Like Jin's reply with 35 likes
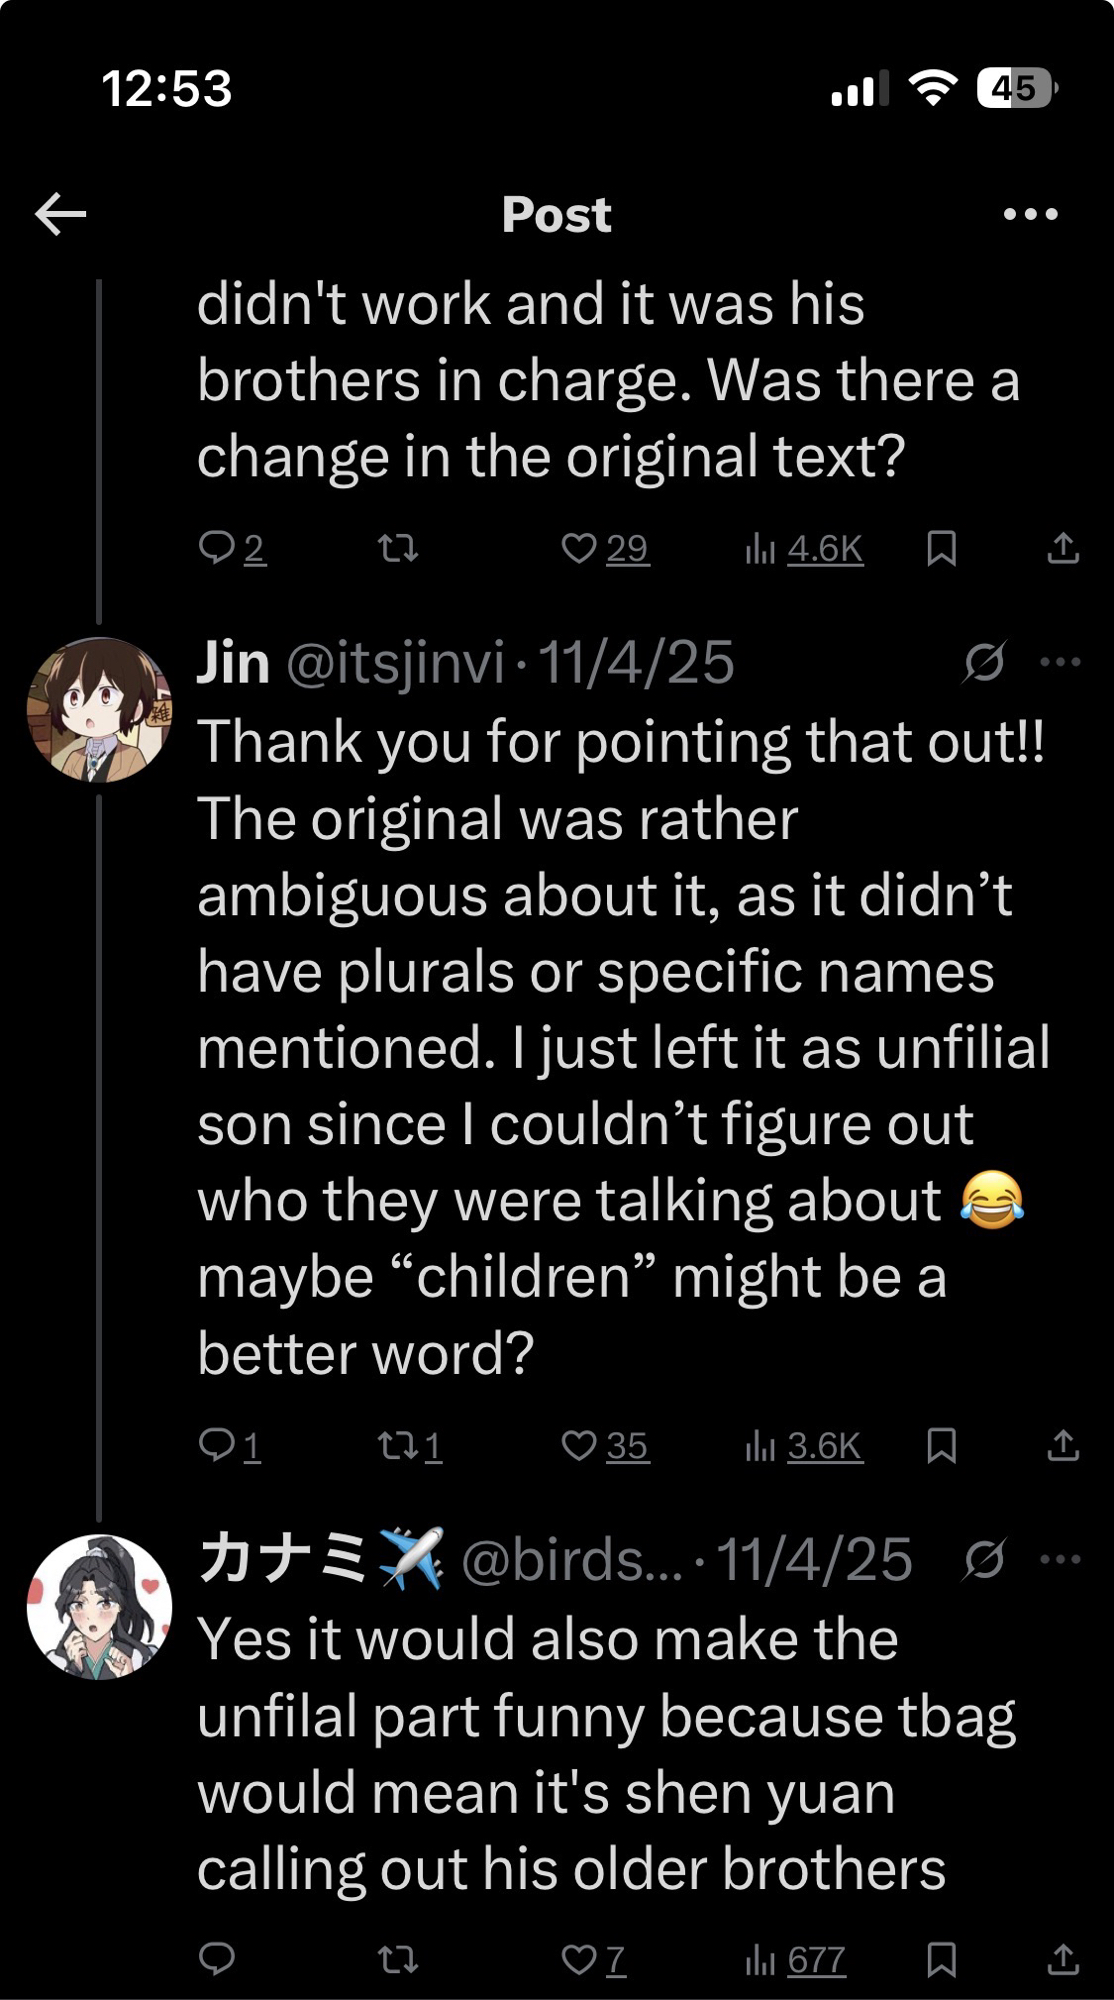The image size is (1114, 2000). [x=579, y=1445]
